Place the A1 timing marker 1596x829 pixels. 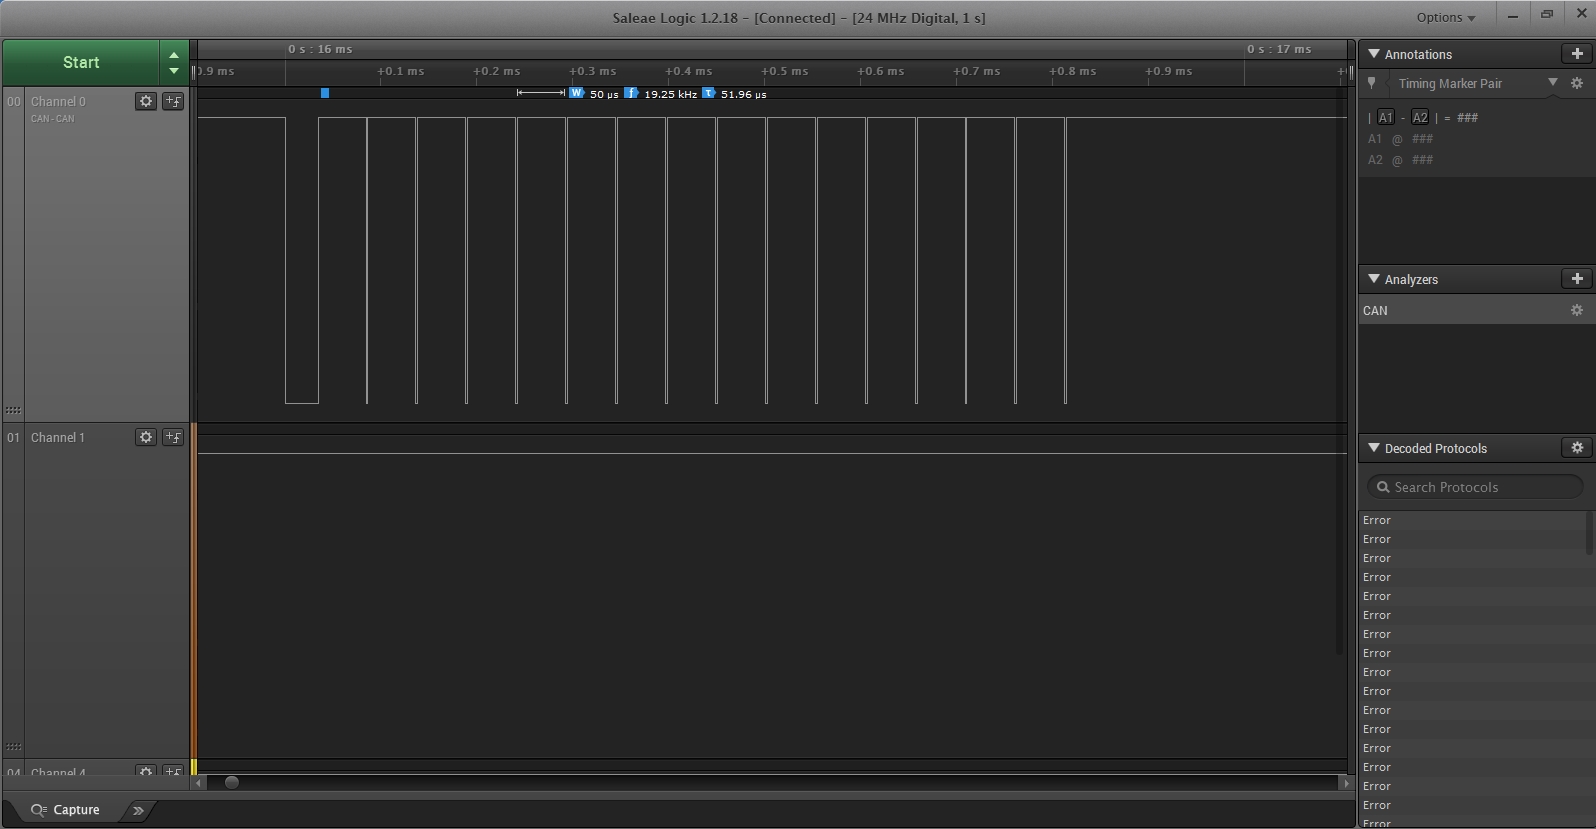pyautogui.click(x=1385, y=118)
